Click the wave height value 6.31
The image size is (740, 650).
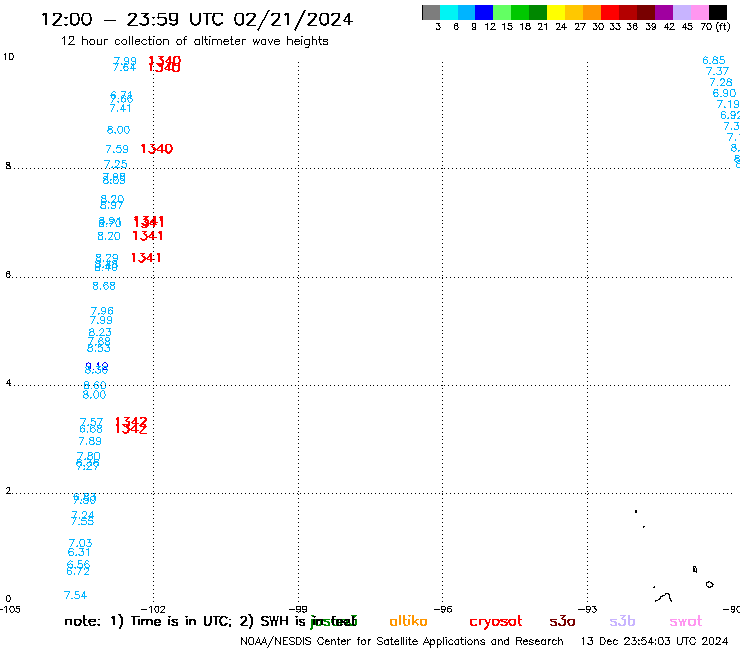(79, 552)
